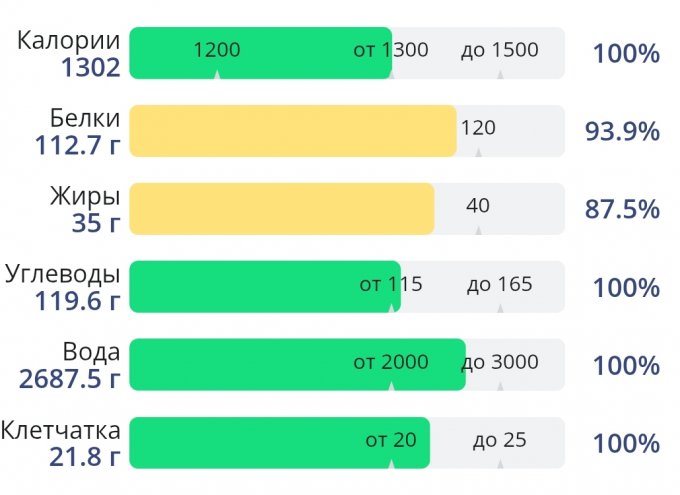Click the 'до 165' carbs marker
Image resolution: width=680 pixels, height=495 pixels.
point(499,284)
